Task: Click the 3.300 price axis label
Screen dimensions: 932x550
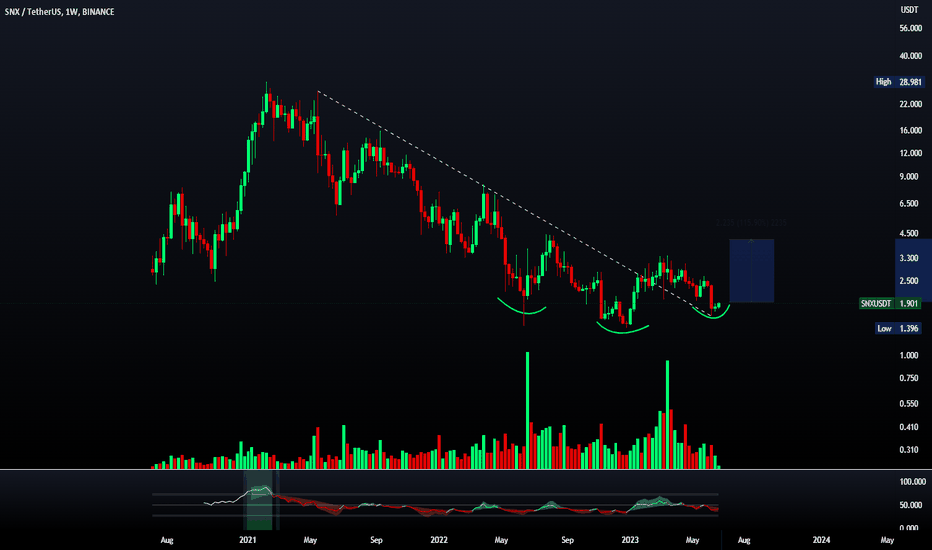Action: [x=909, y=257]
